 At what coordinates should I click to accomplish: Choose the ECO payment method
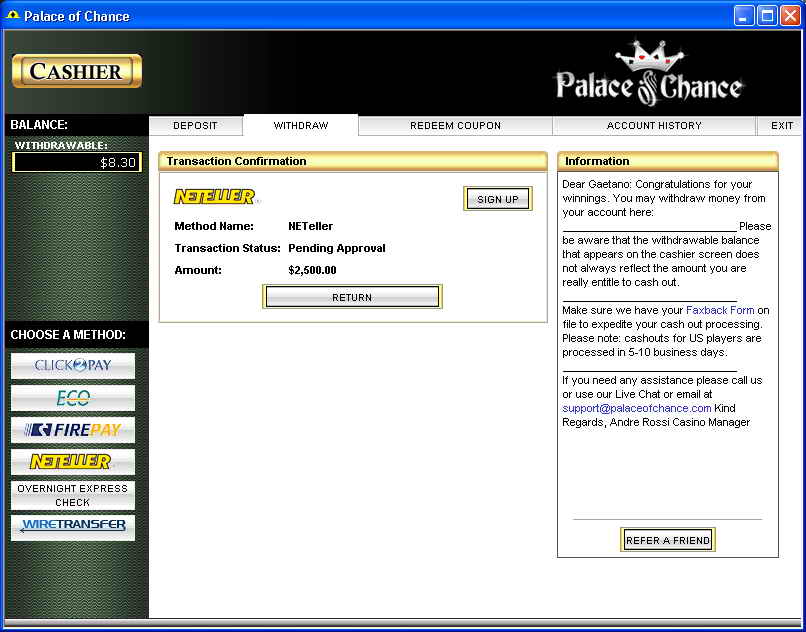(x=73, y=398)
